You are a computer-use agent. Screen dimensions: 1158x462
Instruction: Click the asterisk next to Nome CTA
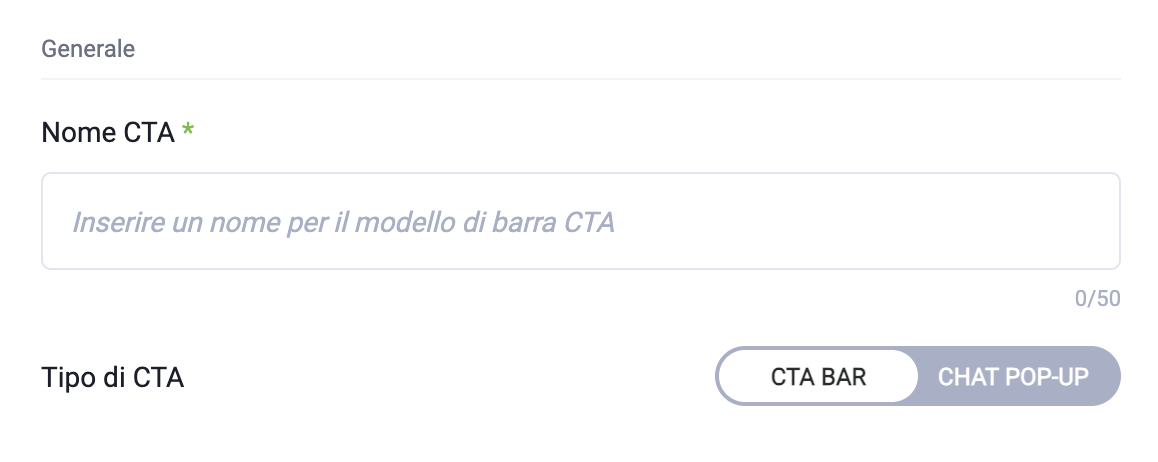(187, 131)
